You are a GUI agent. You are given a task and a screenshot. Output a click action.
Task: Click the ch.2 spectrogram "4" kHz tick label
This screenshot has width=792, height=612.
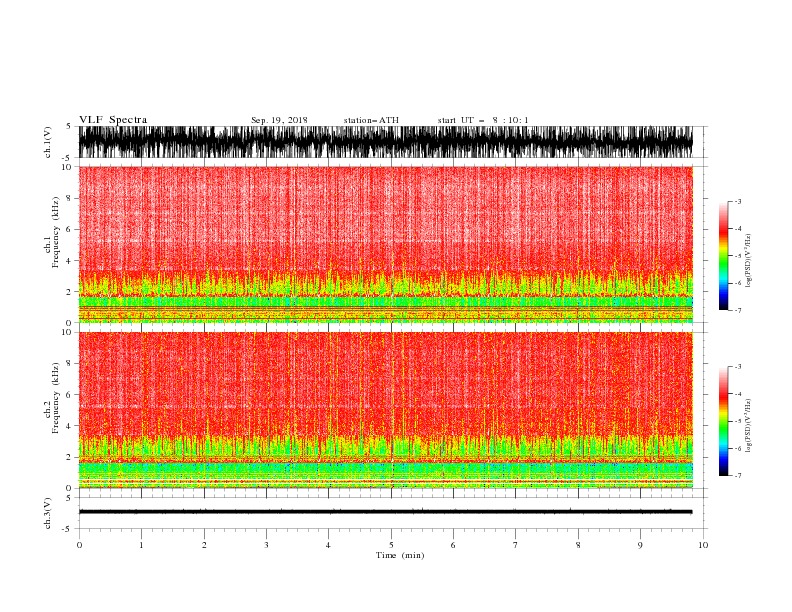coord(69,426)
